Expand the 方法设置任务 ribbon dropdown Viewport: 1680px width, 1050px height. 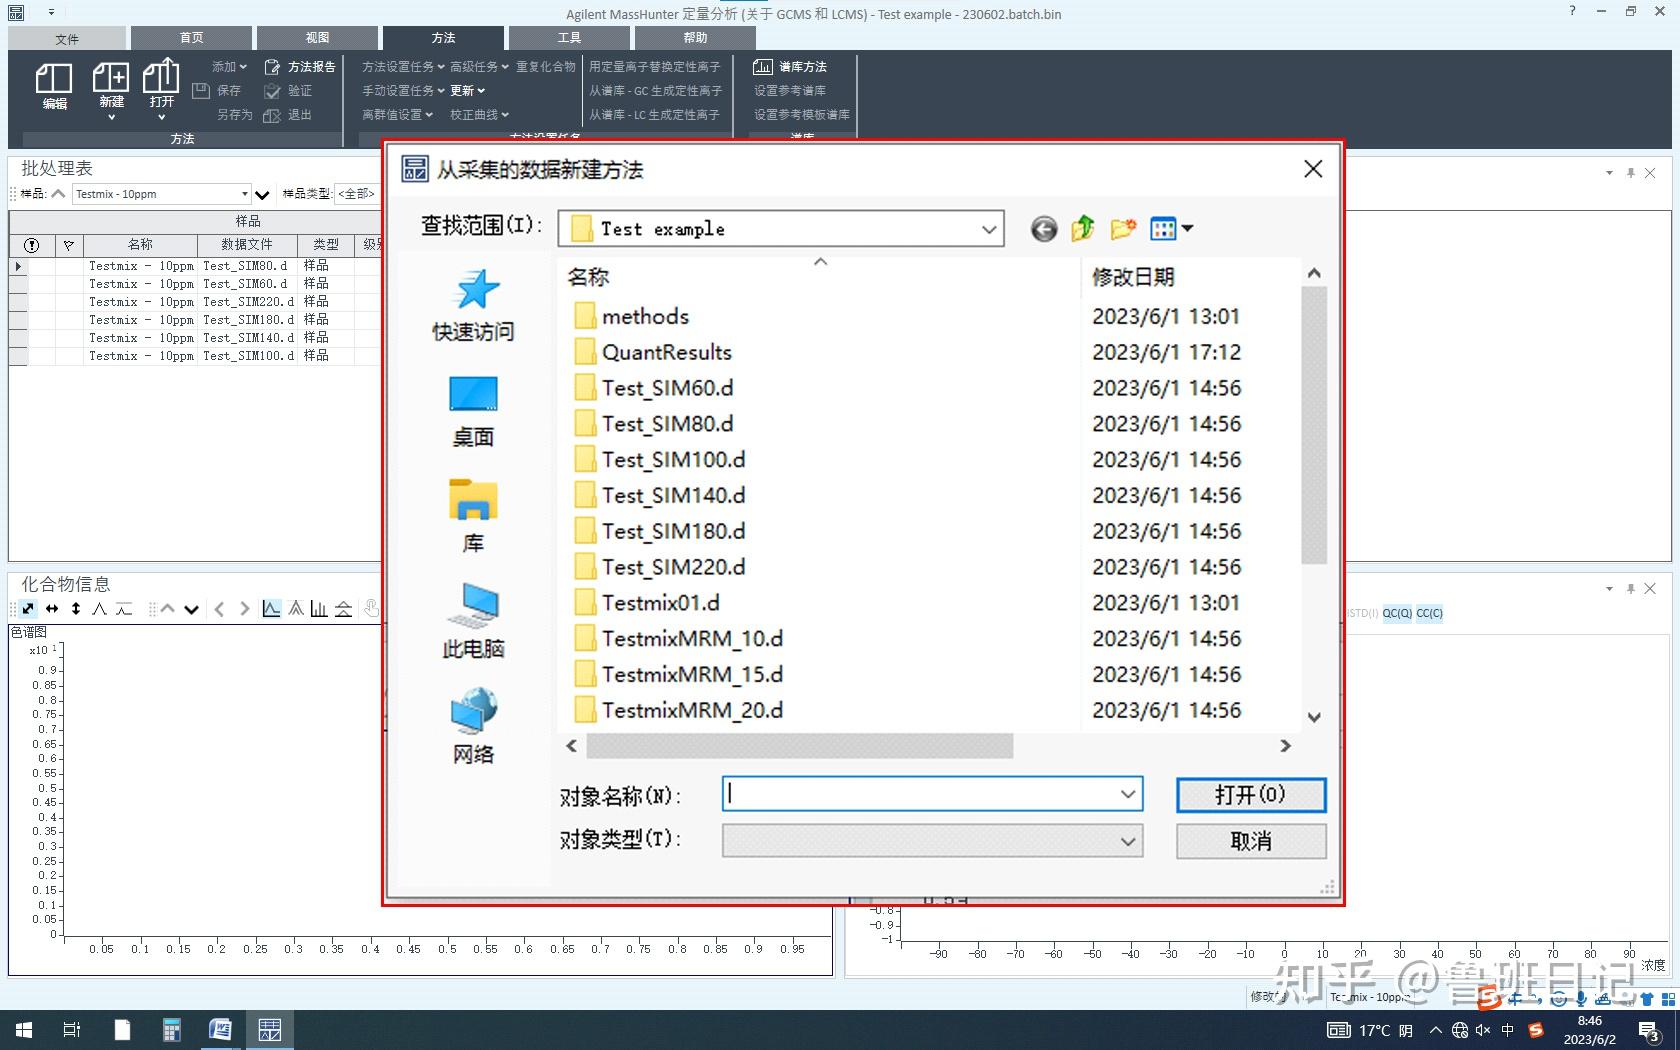point(403,67)
